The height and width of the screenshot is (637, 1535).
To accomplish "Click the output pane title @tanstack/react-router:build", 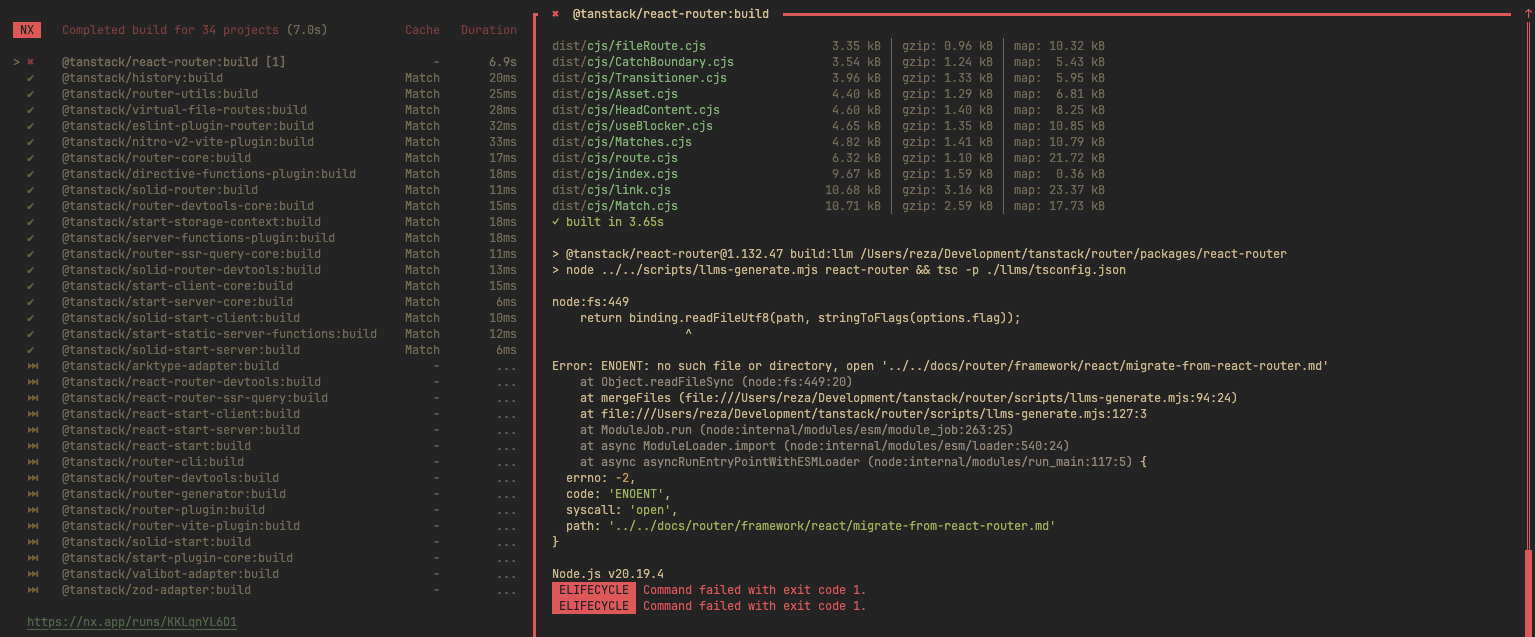I will click(x=671, y=14).
